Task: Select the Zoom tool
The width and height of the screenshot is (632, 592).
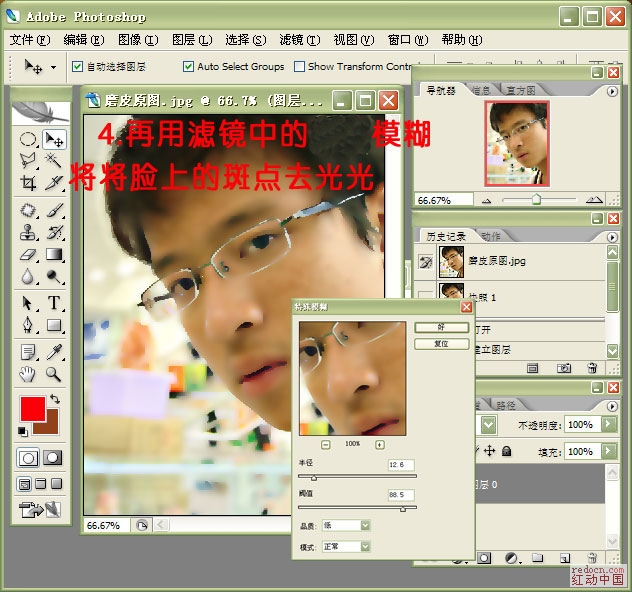Action: pos(54,374)
